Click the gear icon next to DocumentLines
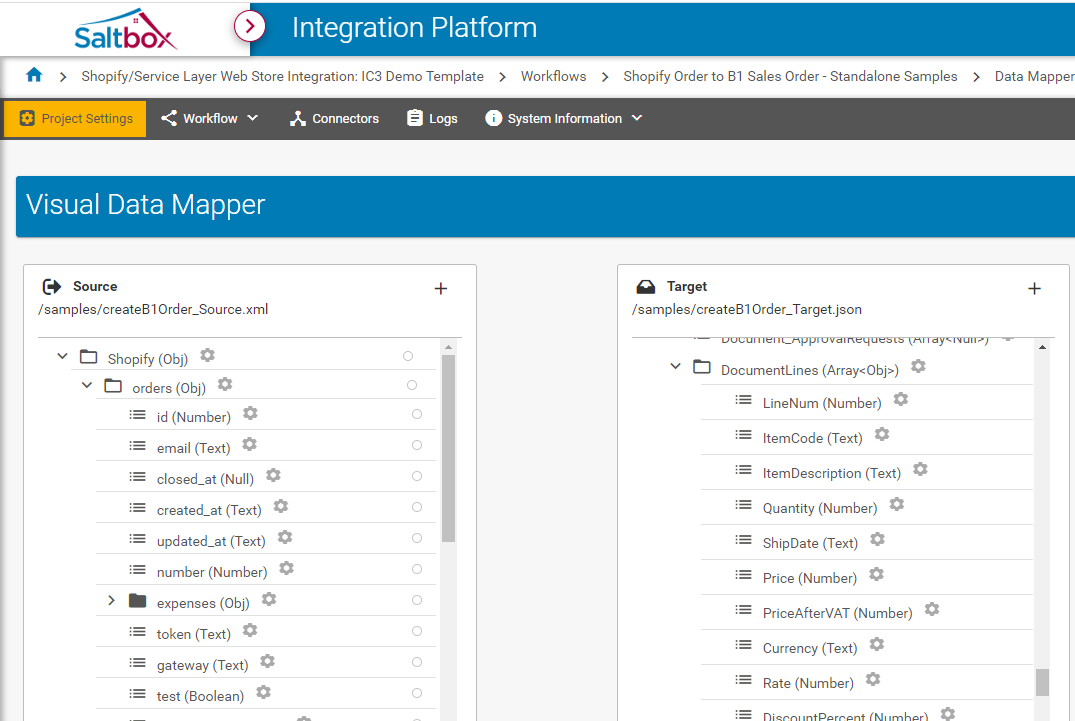The image size is (1075, 721). coord(918,367)
